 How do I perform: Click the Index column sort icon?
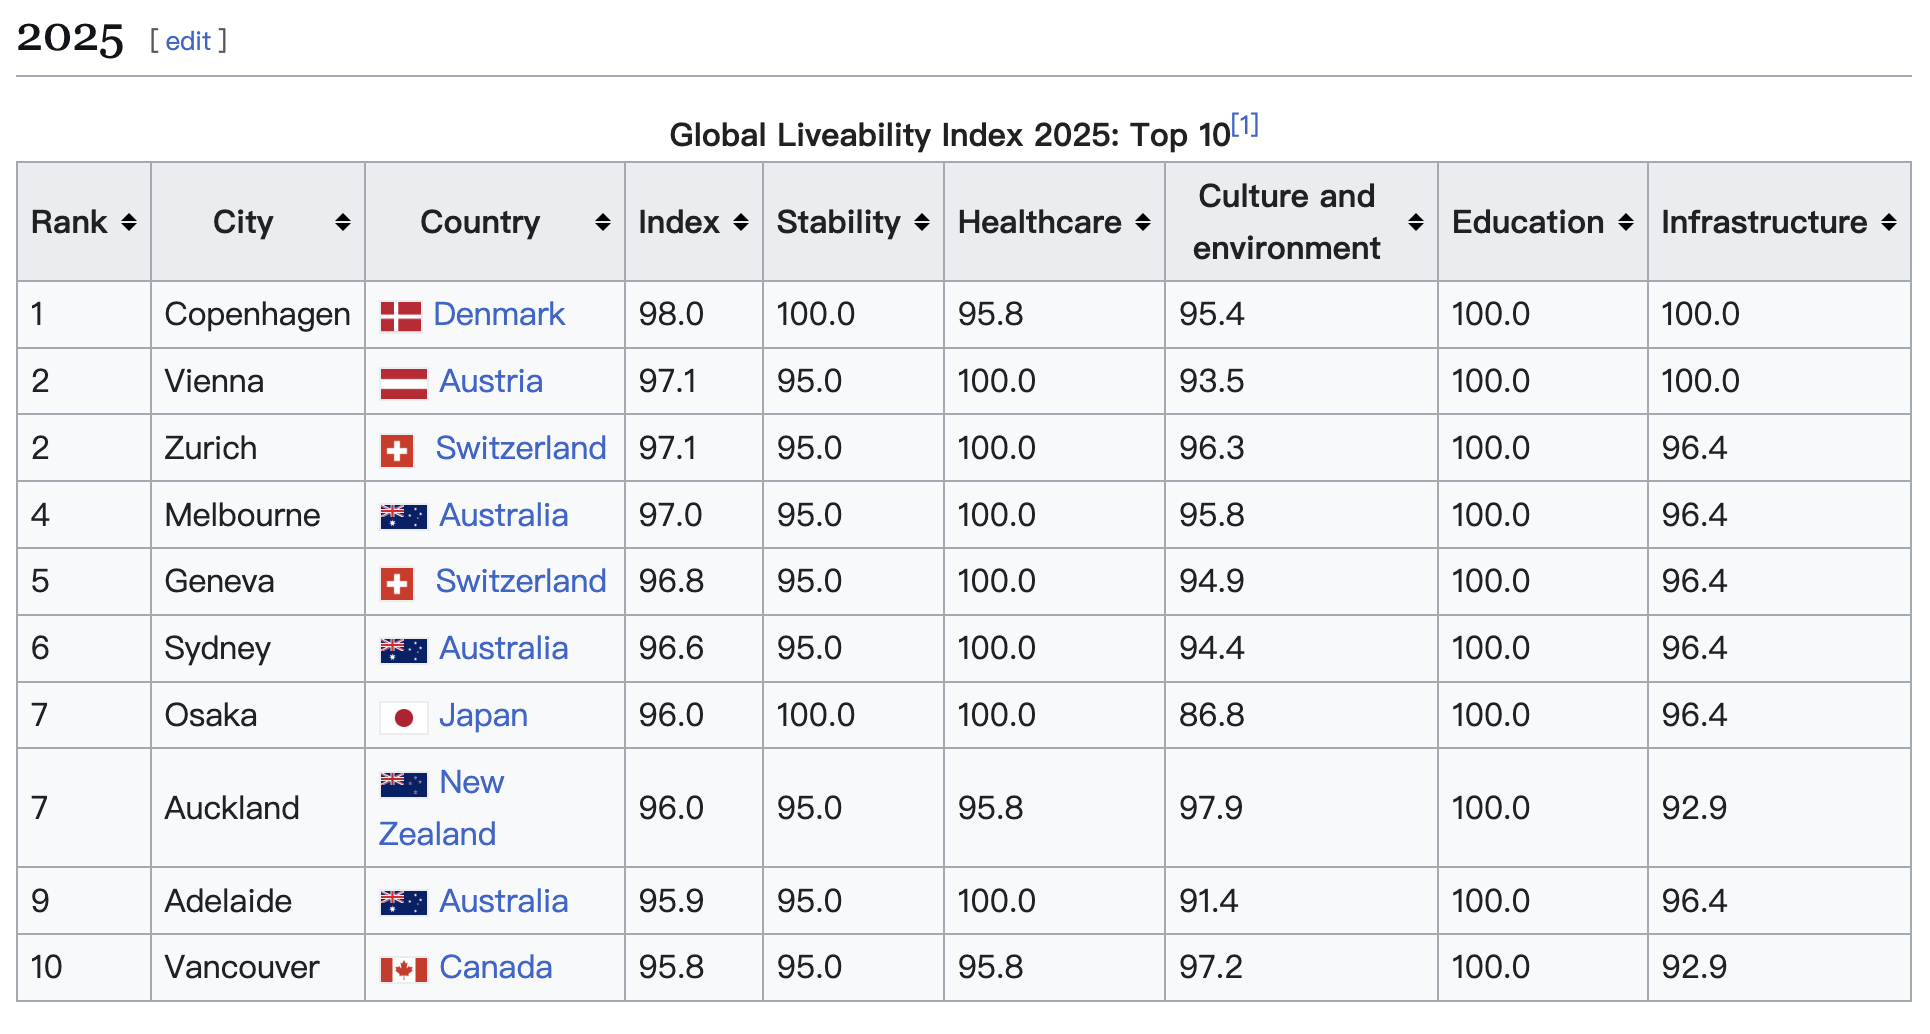click(740, 222)
